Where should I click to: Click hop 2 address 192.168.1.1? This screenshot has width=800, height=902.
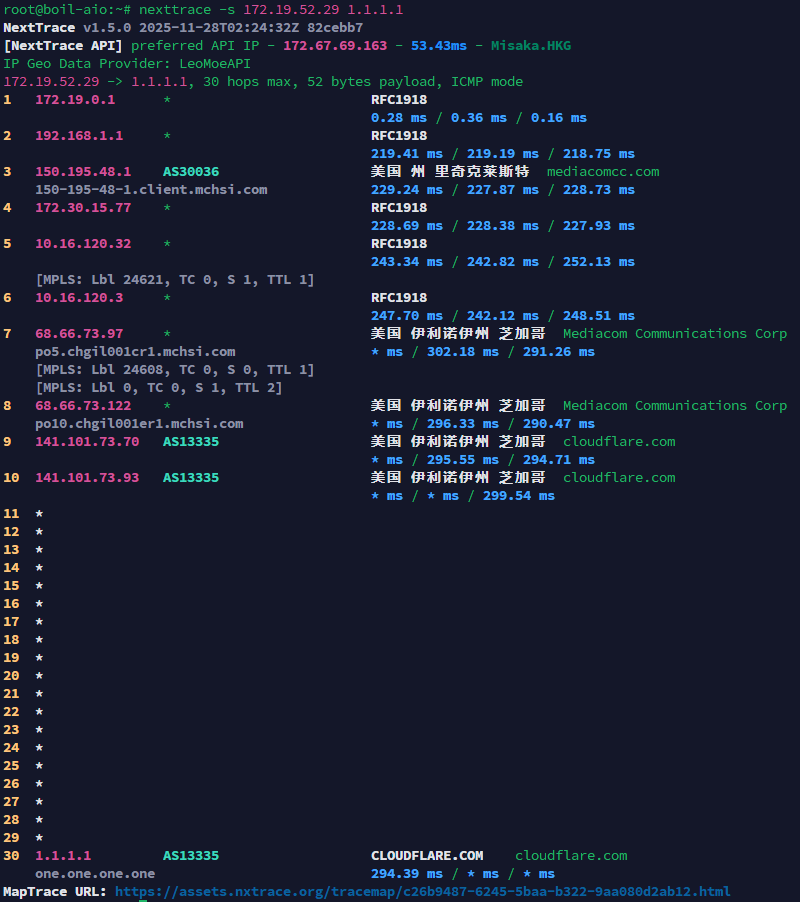[79, 136]
